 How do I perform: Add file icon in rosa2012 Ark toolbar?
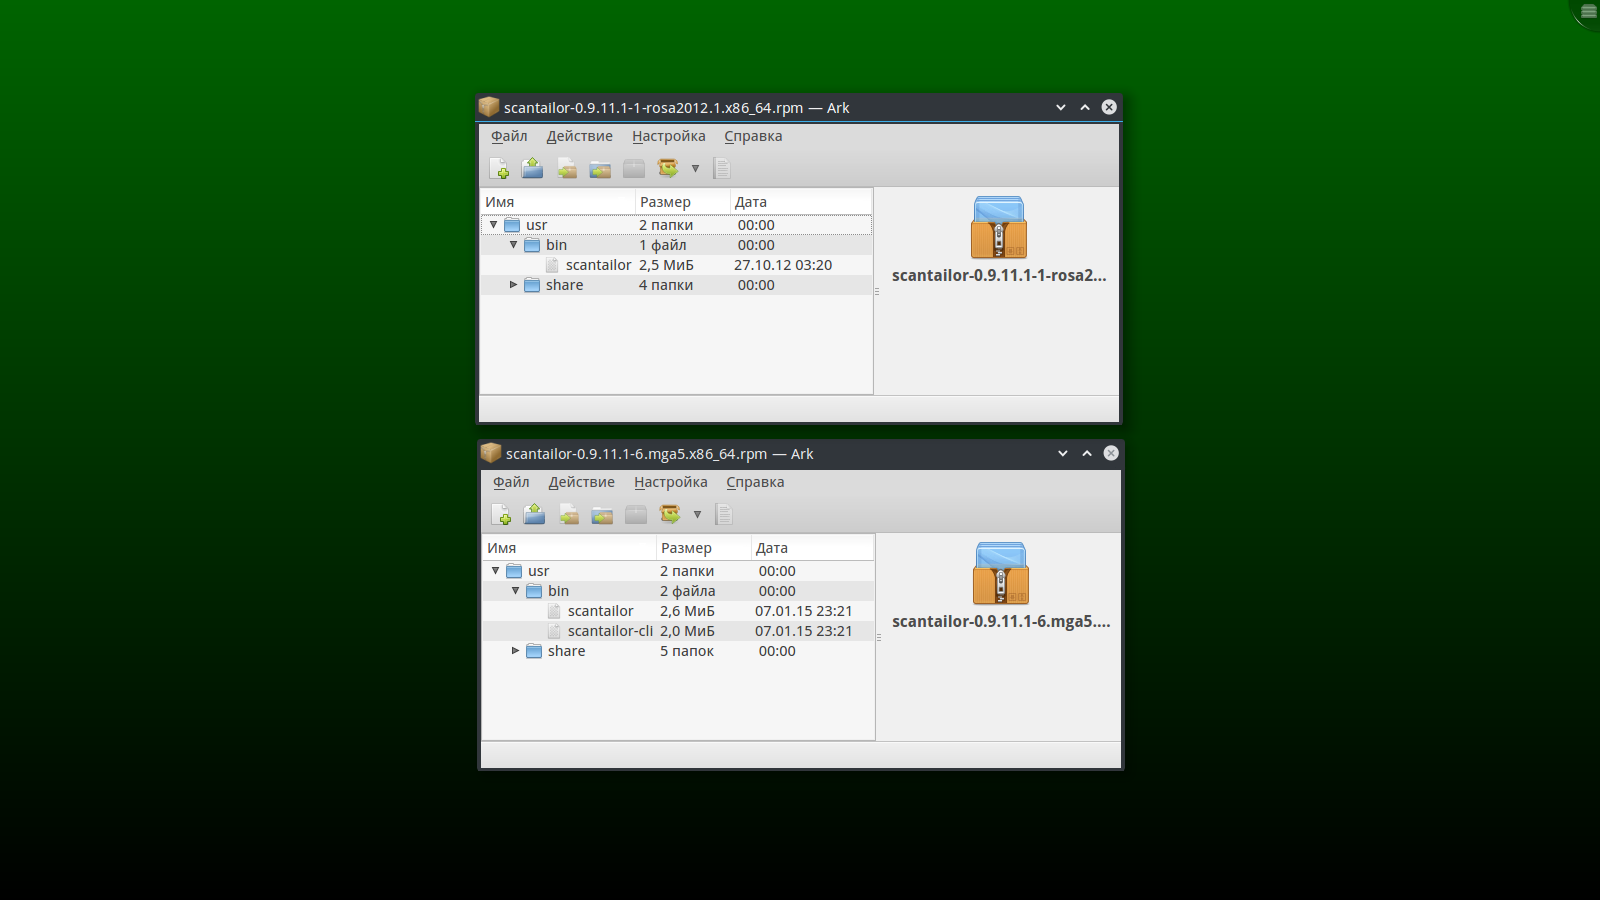[x=567, y=168]
